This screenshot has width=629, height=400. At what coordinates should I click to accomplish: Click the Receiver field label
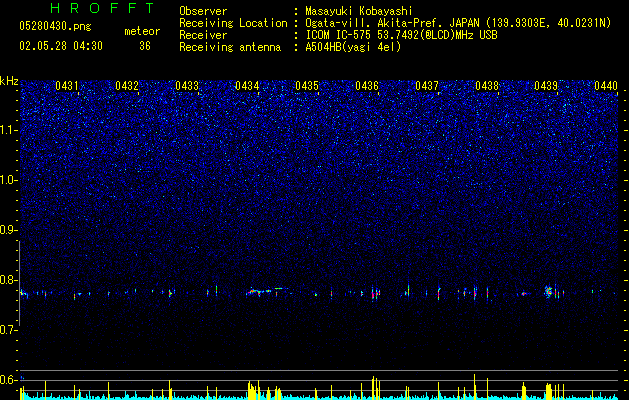(x=203, y=35)
